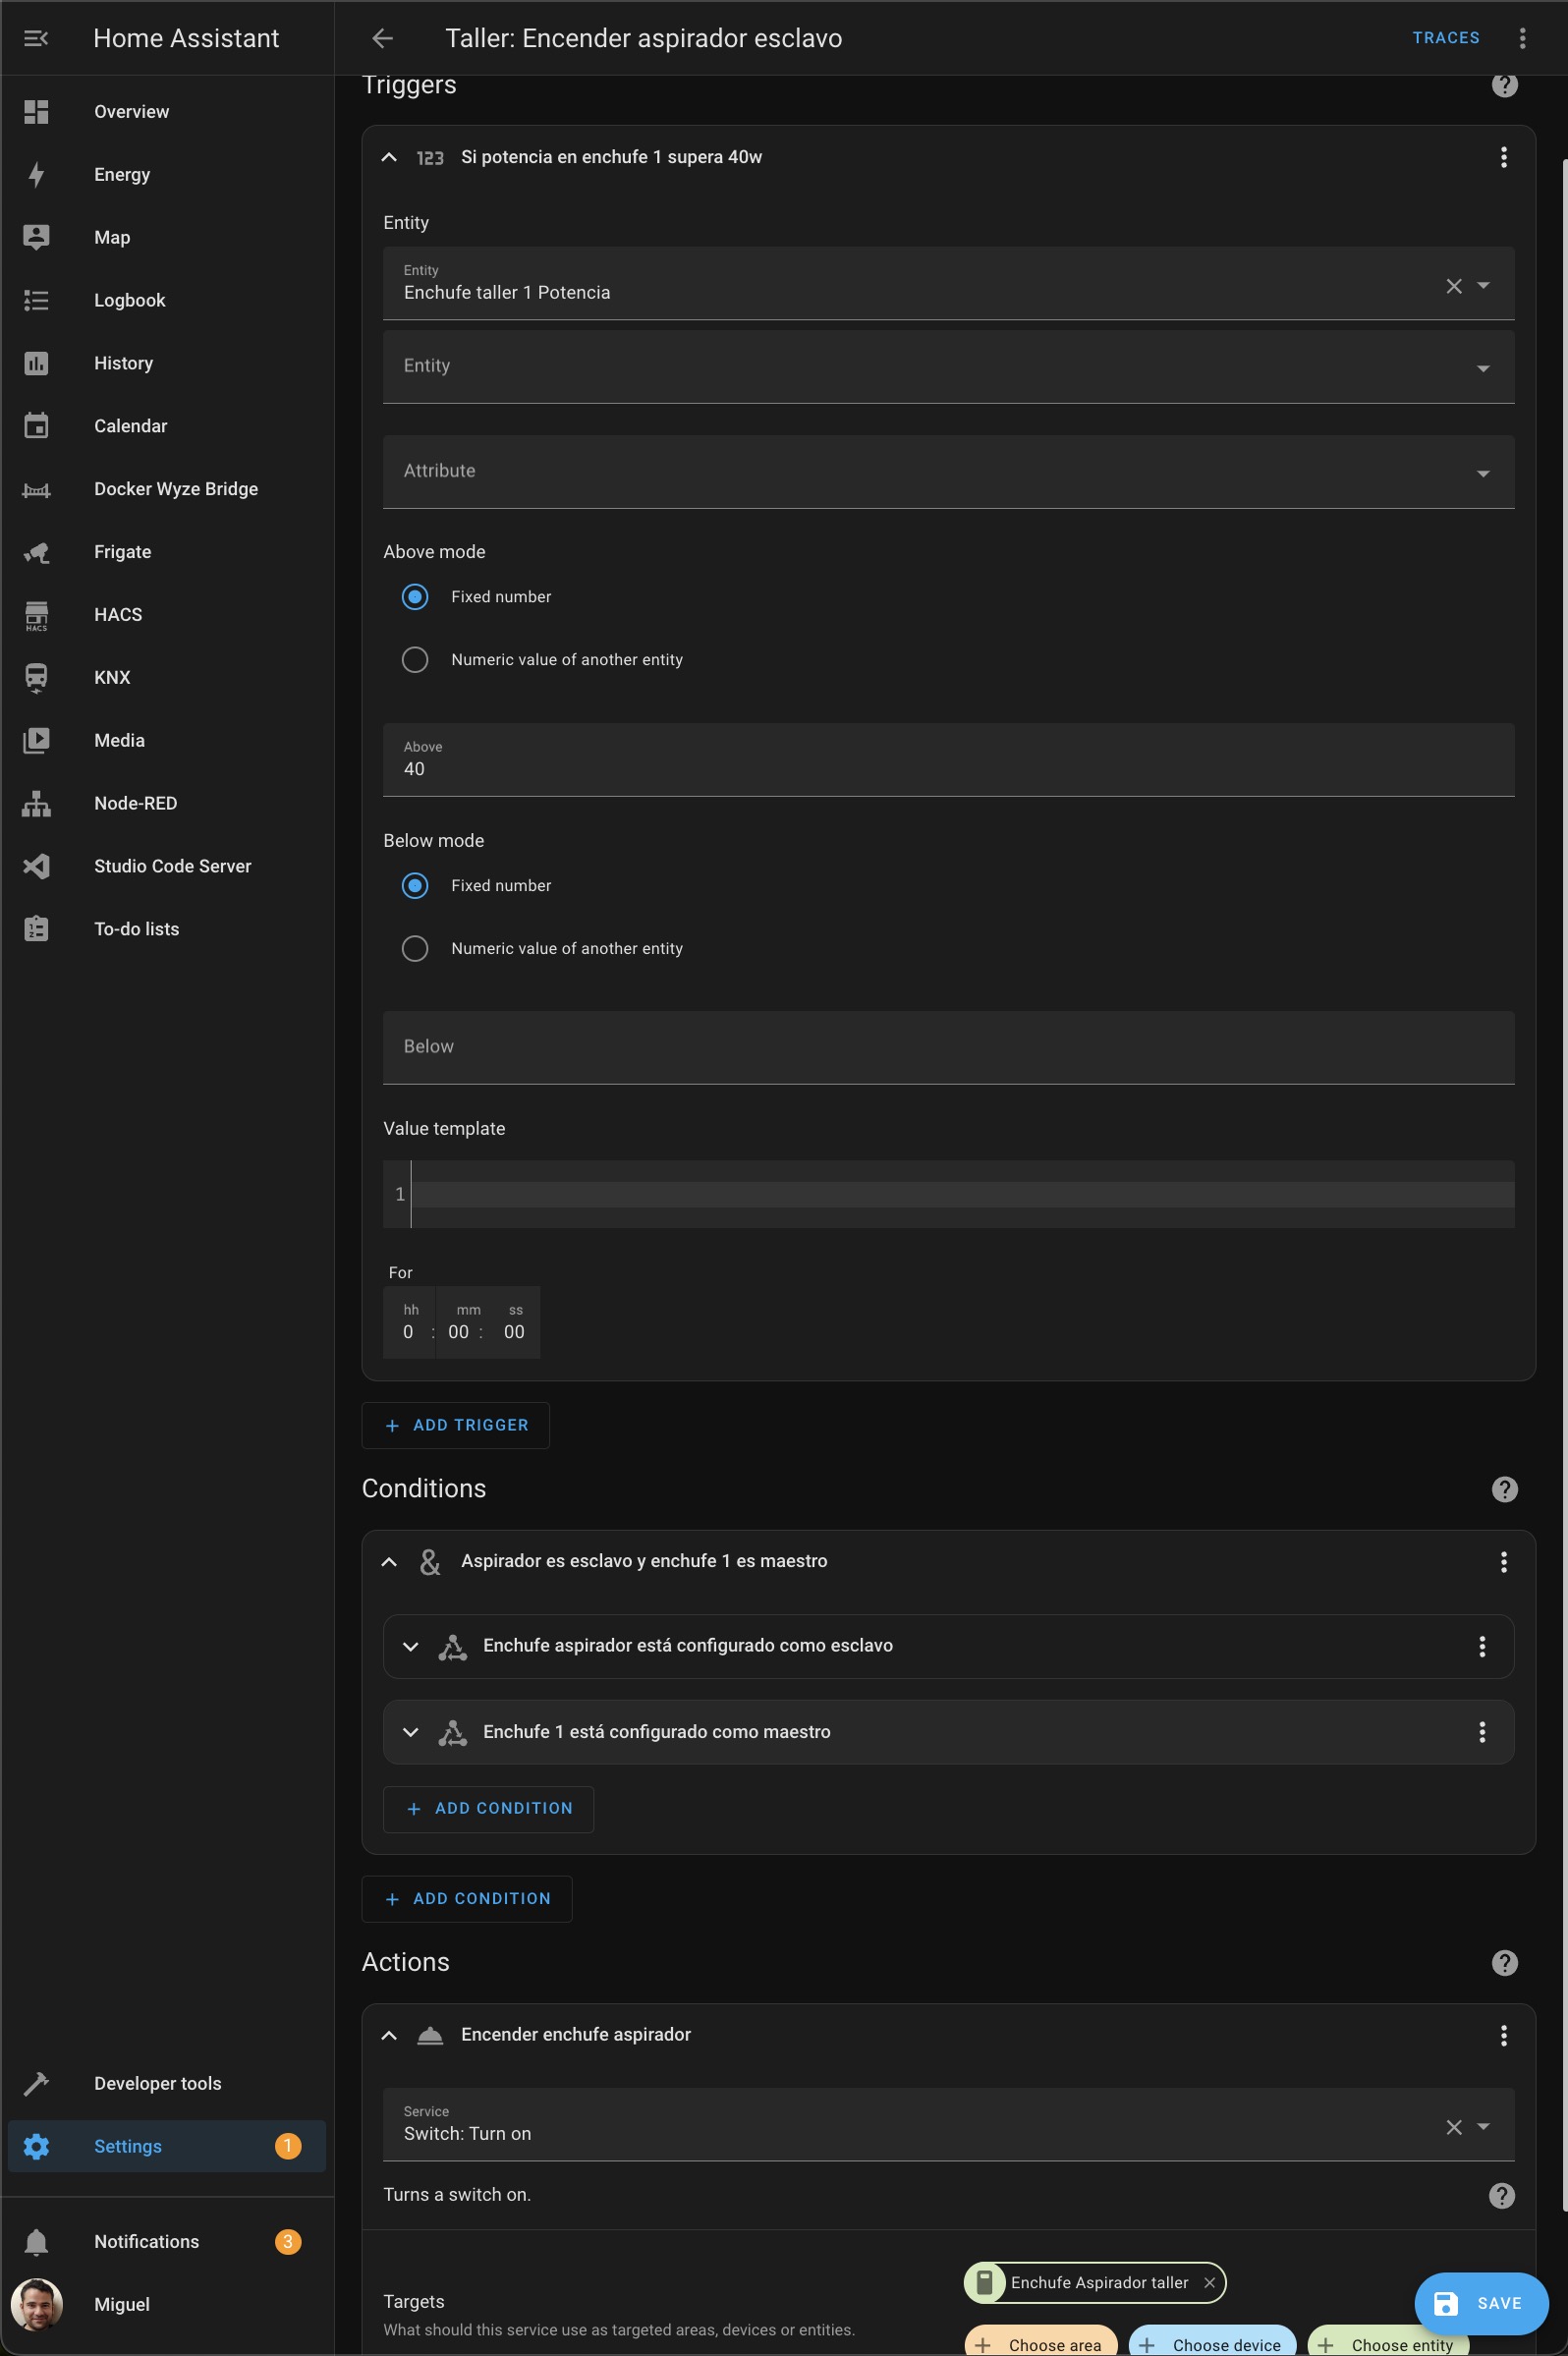
Task: Click ADD TRIGGER button
Action: tap(455, 1426)
